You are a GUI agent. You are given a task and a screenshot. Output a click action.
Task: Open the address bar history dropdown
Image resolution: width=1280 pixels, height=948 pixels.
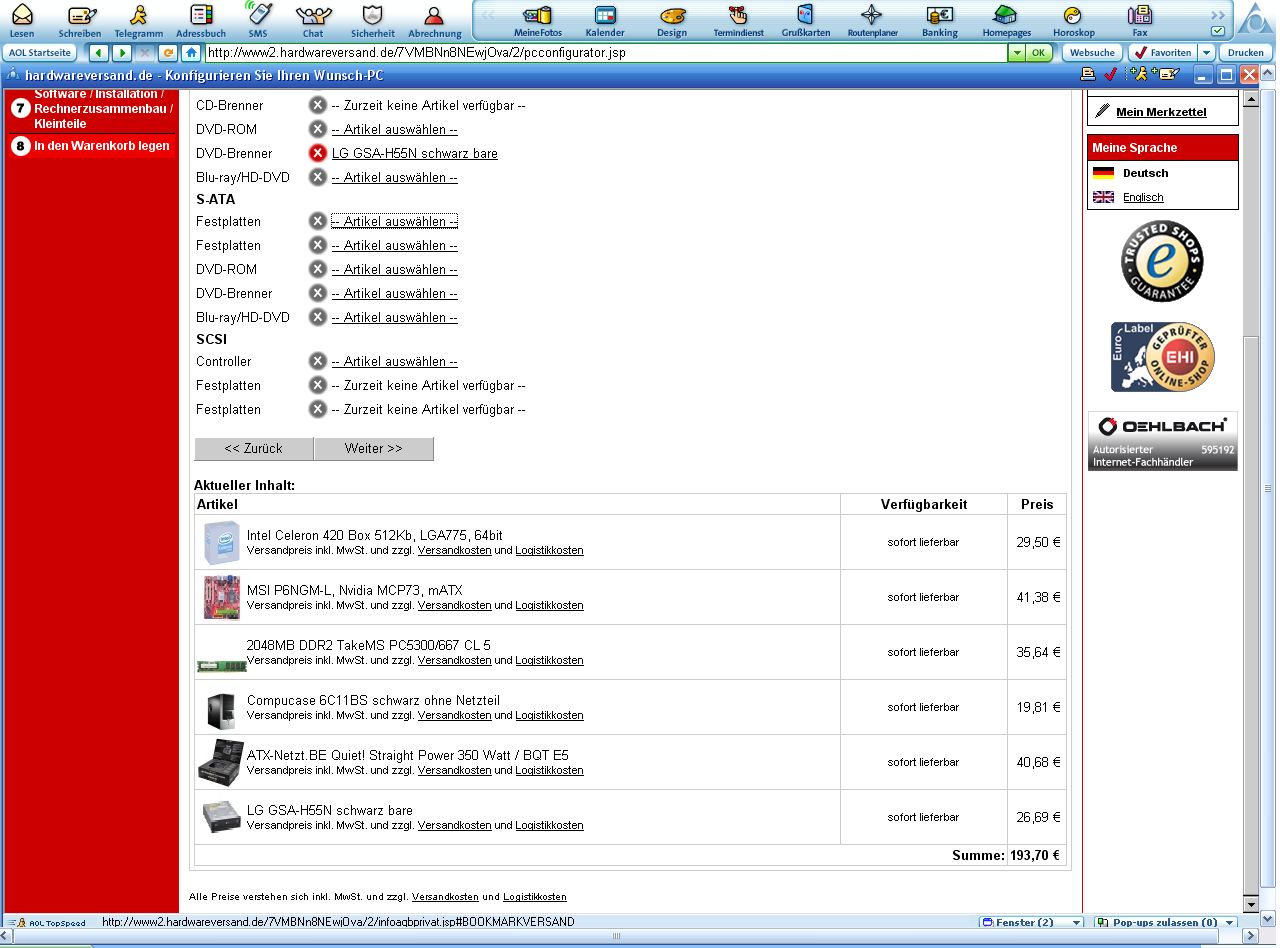(1017, 53)
